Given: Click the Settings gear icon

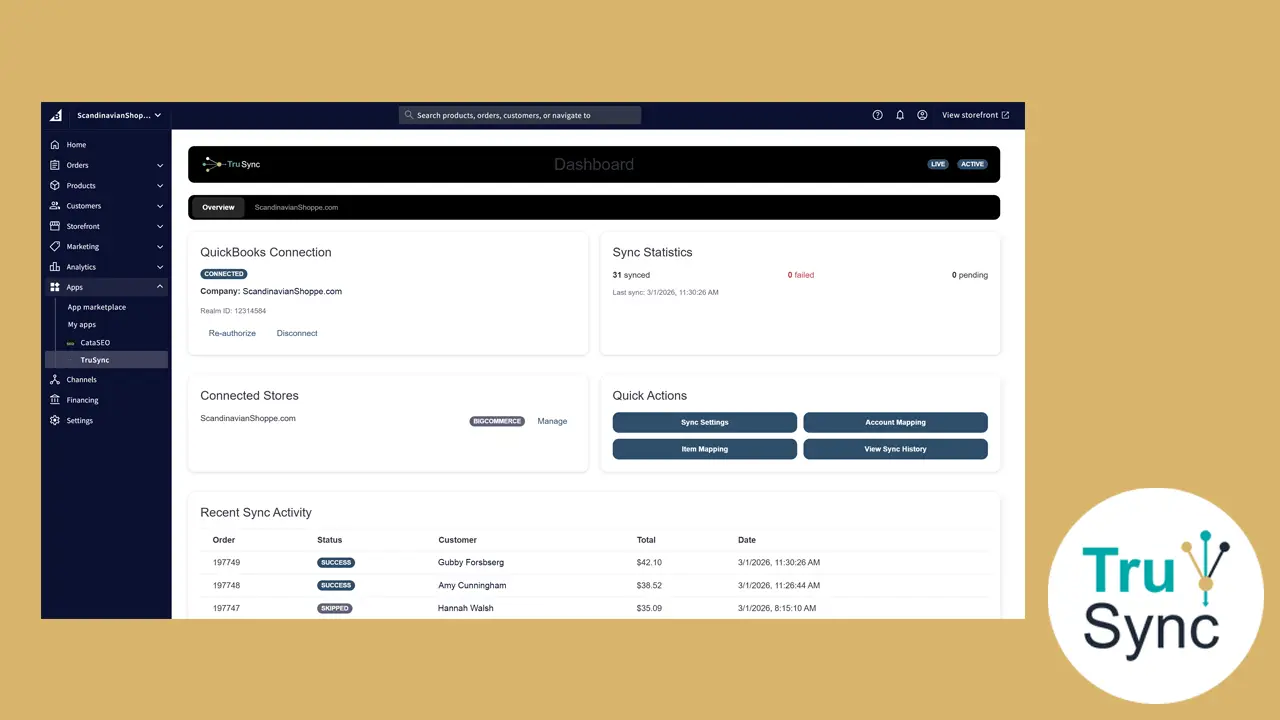Looking at the screenshot, I should point(55,420).
